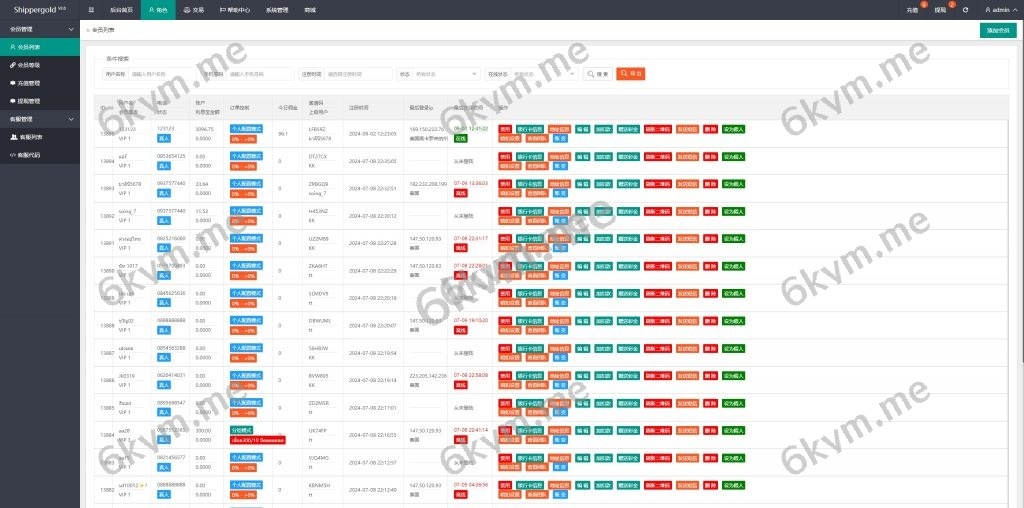Open 客服代码 in the sidebar

click(29, 155)
